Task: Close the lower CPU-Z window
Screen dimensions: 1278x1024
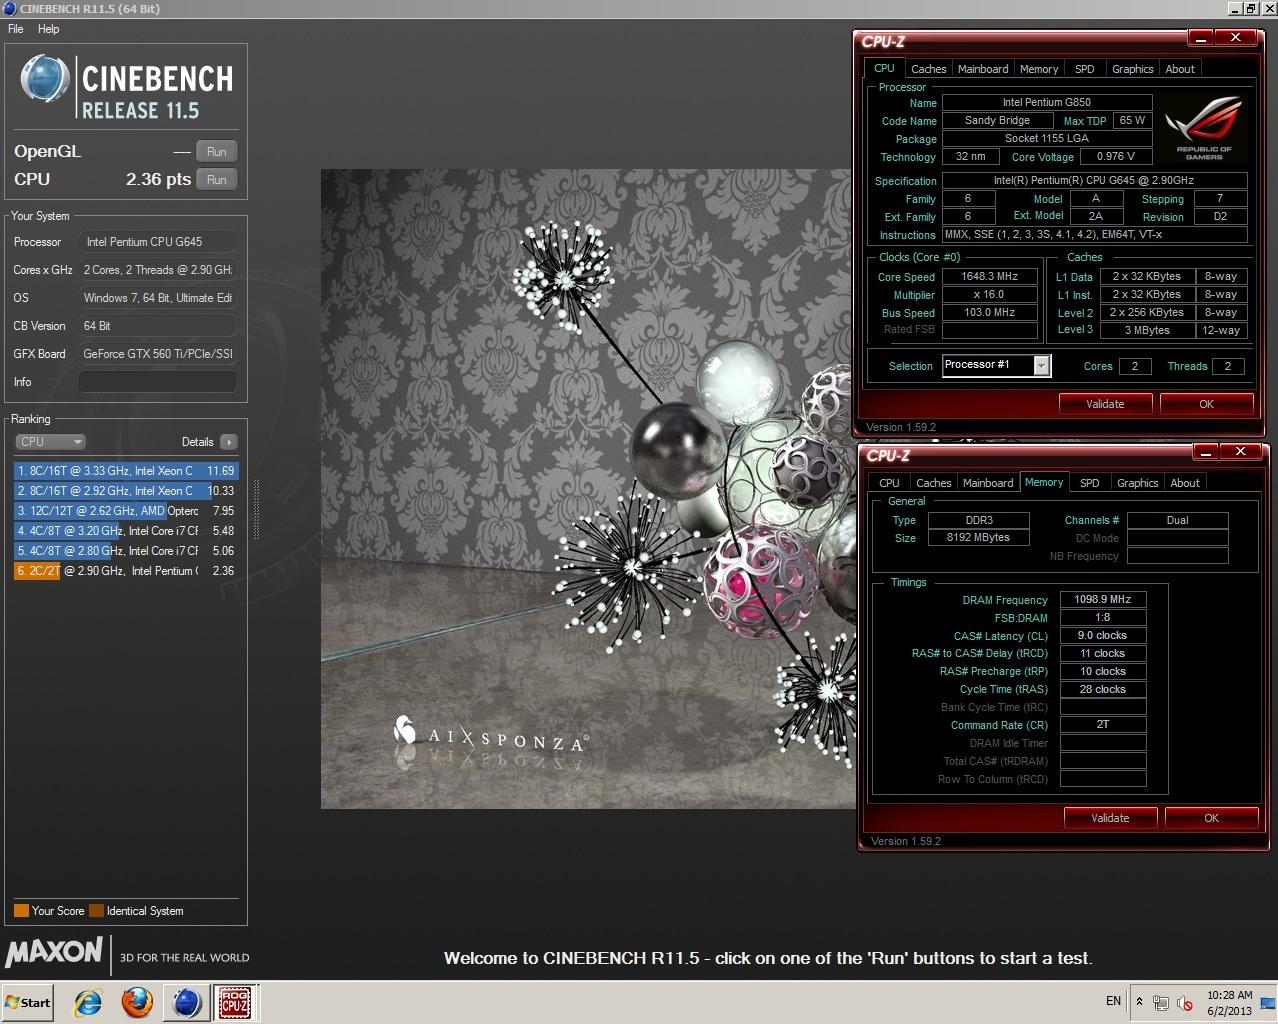Action: [x=1241, y=452]
